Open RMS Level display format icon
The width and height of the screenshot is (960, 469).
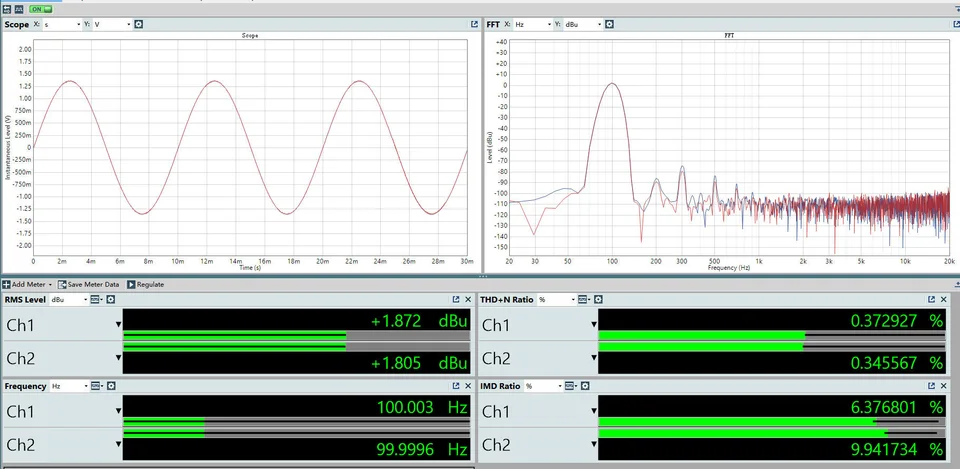pyautogui.click(x=96, y=299)
